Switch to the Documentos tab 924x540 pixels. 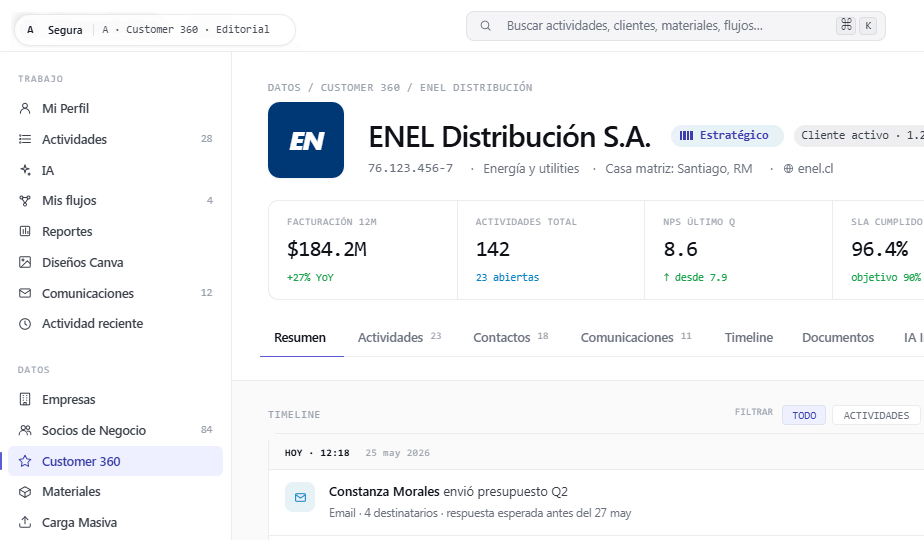click(x=838, y=338)
